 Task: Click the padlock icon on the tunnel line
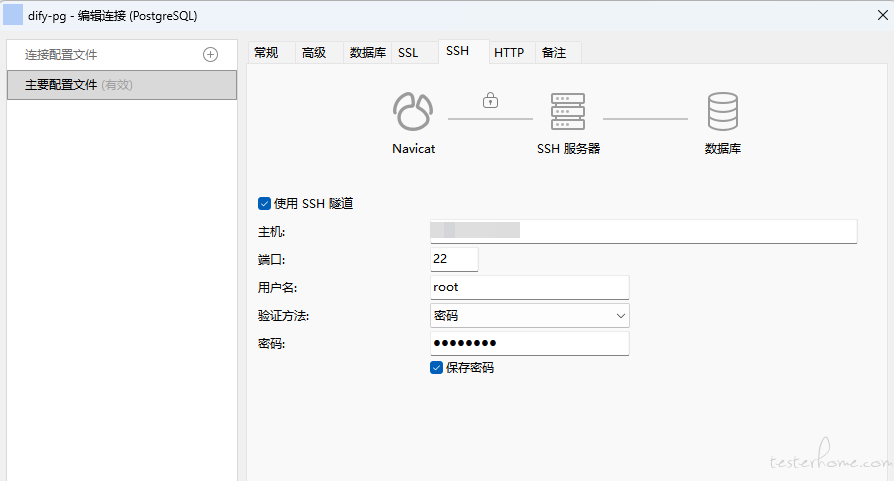tap(490, 100)
